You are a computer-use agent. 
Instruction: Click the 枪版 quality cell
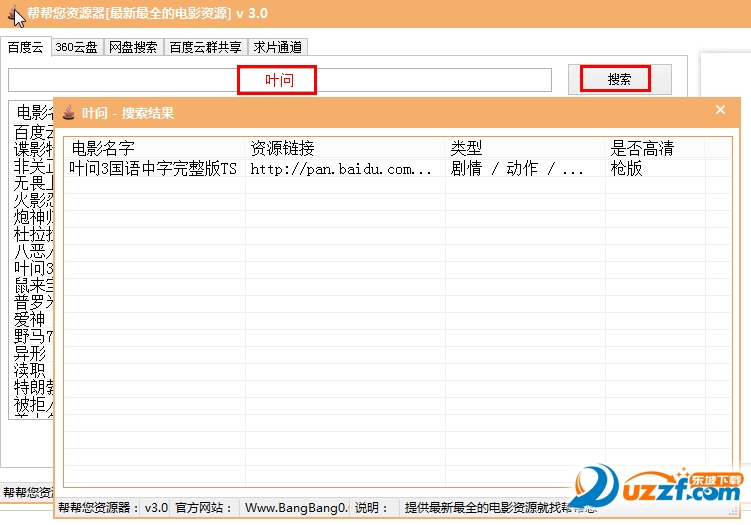coord(626,169)
